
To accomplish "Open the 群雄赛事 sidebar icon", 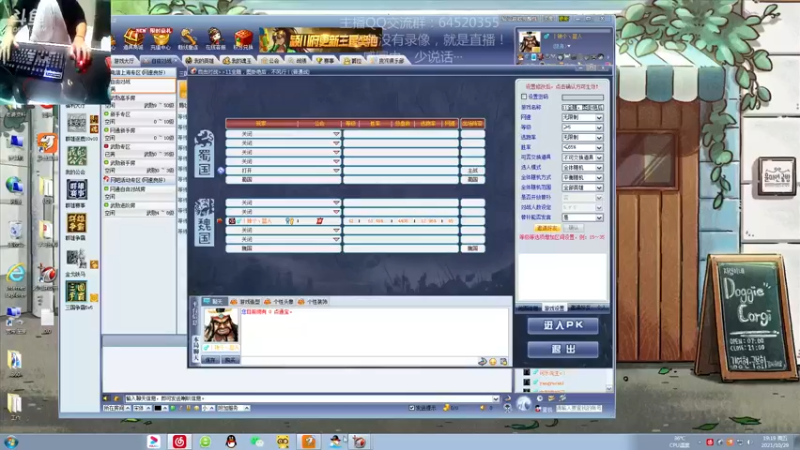I will pyautogui.click(x=77, y=189).
